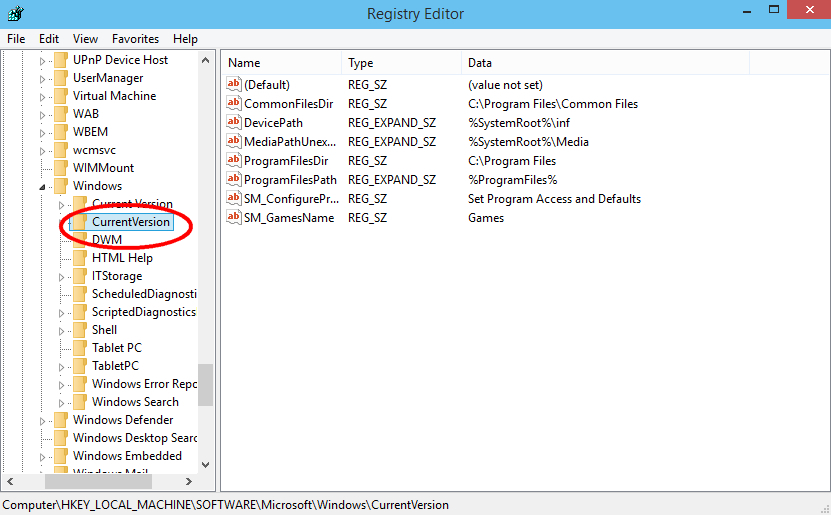Select the DWM key
The image size is (831, 515).
(107, 240)
